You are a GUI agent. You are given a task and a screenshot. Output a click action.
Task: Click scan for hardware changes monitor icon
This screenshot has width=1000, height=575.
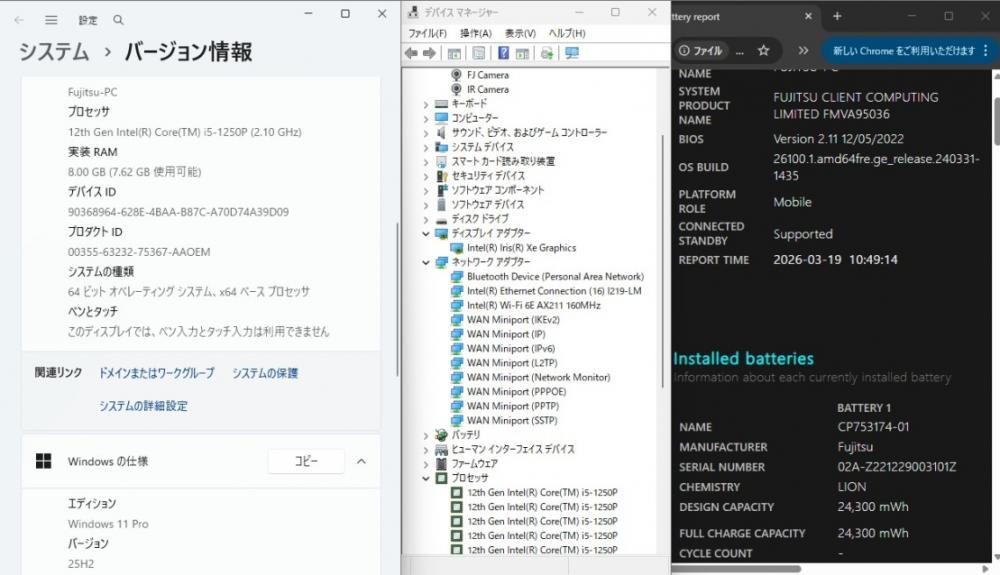point(572,54)
